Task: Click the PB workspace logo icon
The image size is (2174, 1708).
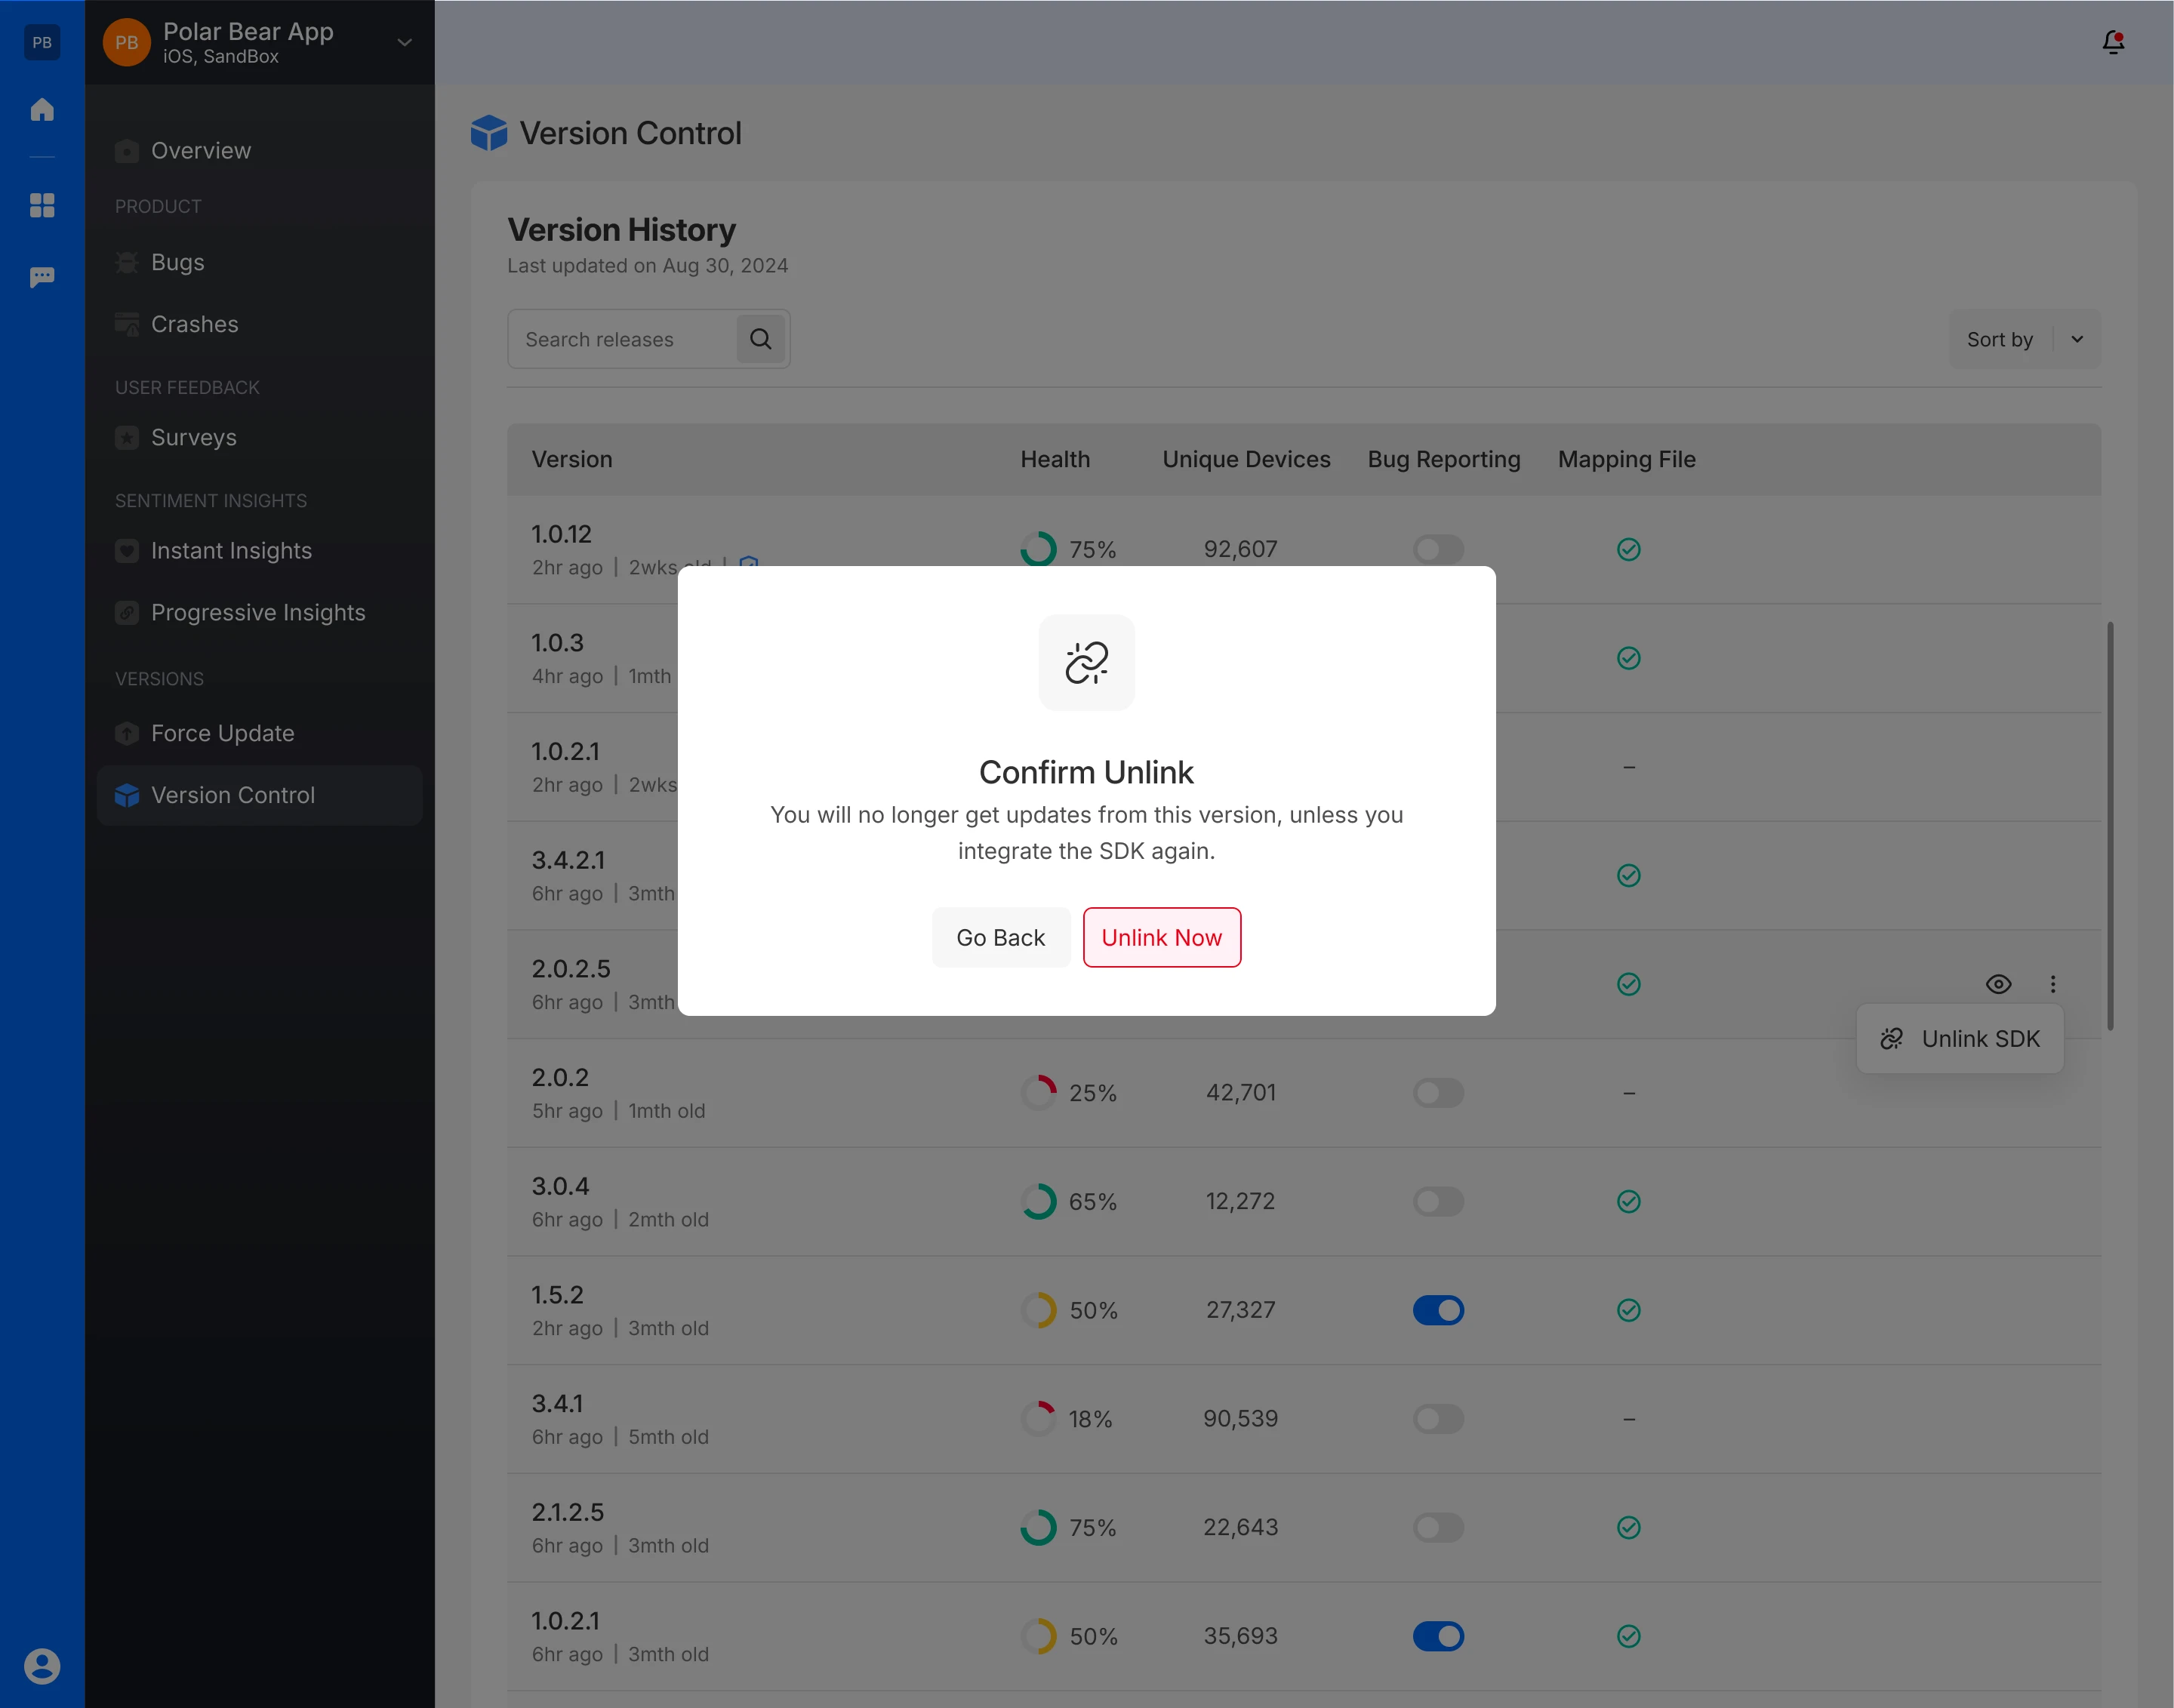Action: [42, 42]
